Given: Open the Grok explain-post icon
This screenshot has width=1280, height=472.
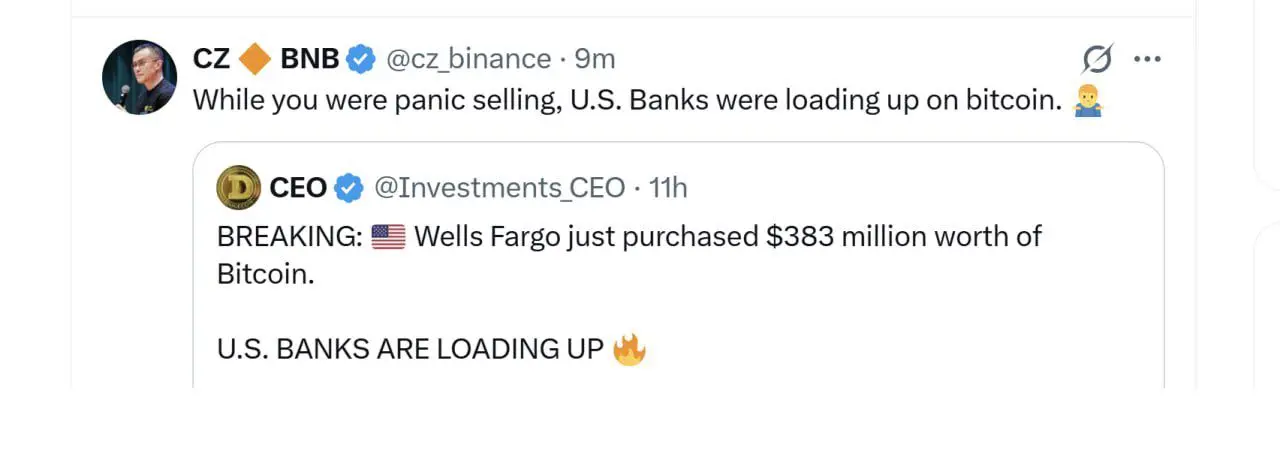Looking at the screenshot, I should (x=1097, y=61).
